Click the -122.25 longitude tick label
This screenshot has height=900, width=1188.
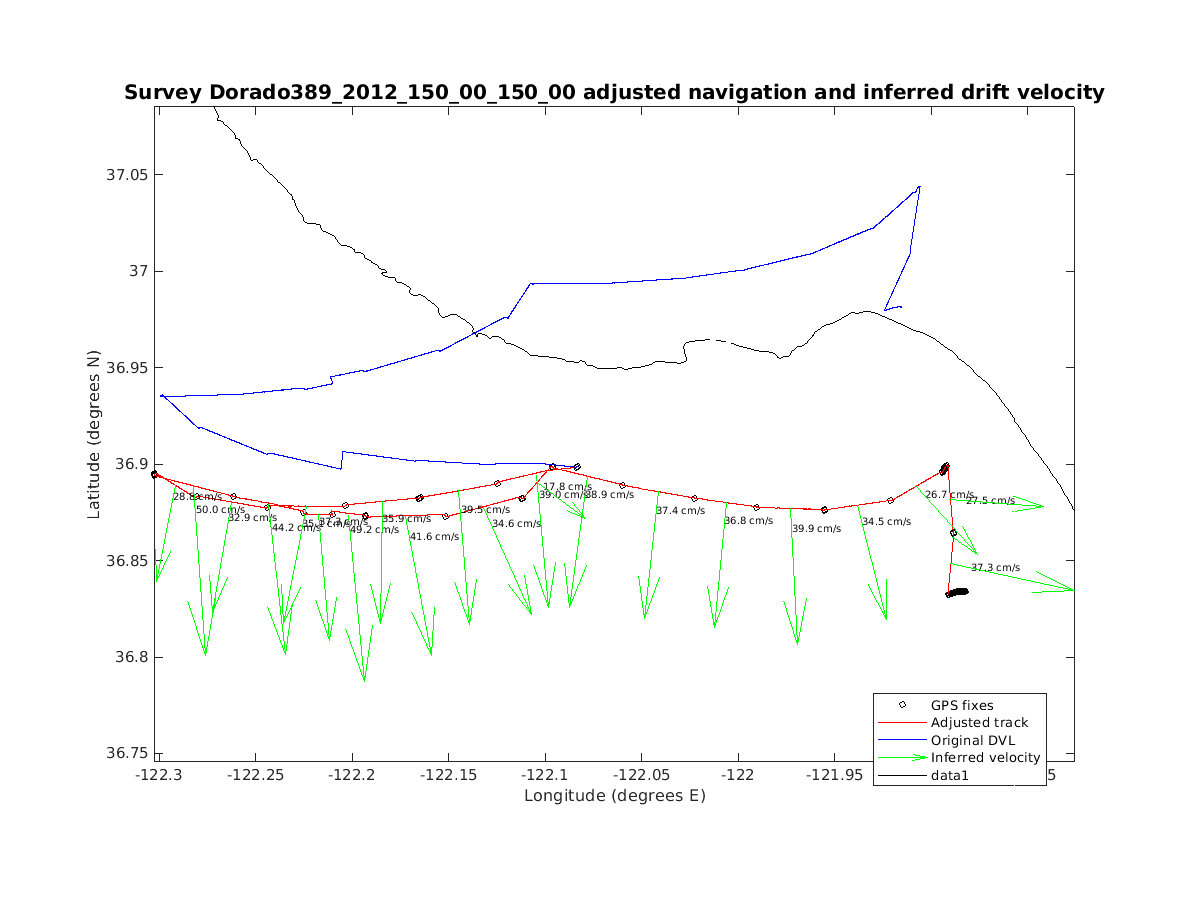[x=255, y=775]
